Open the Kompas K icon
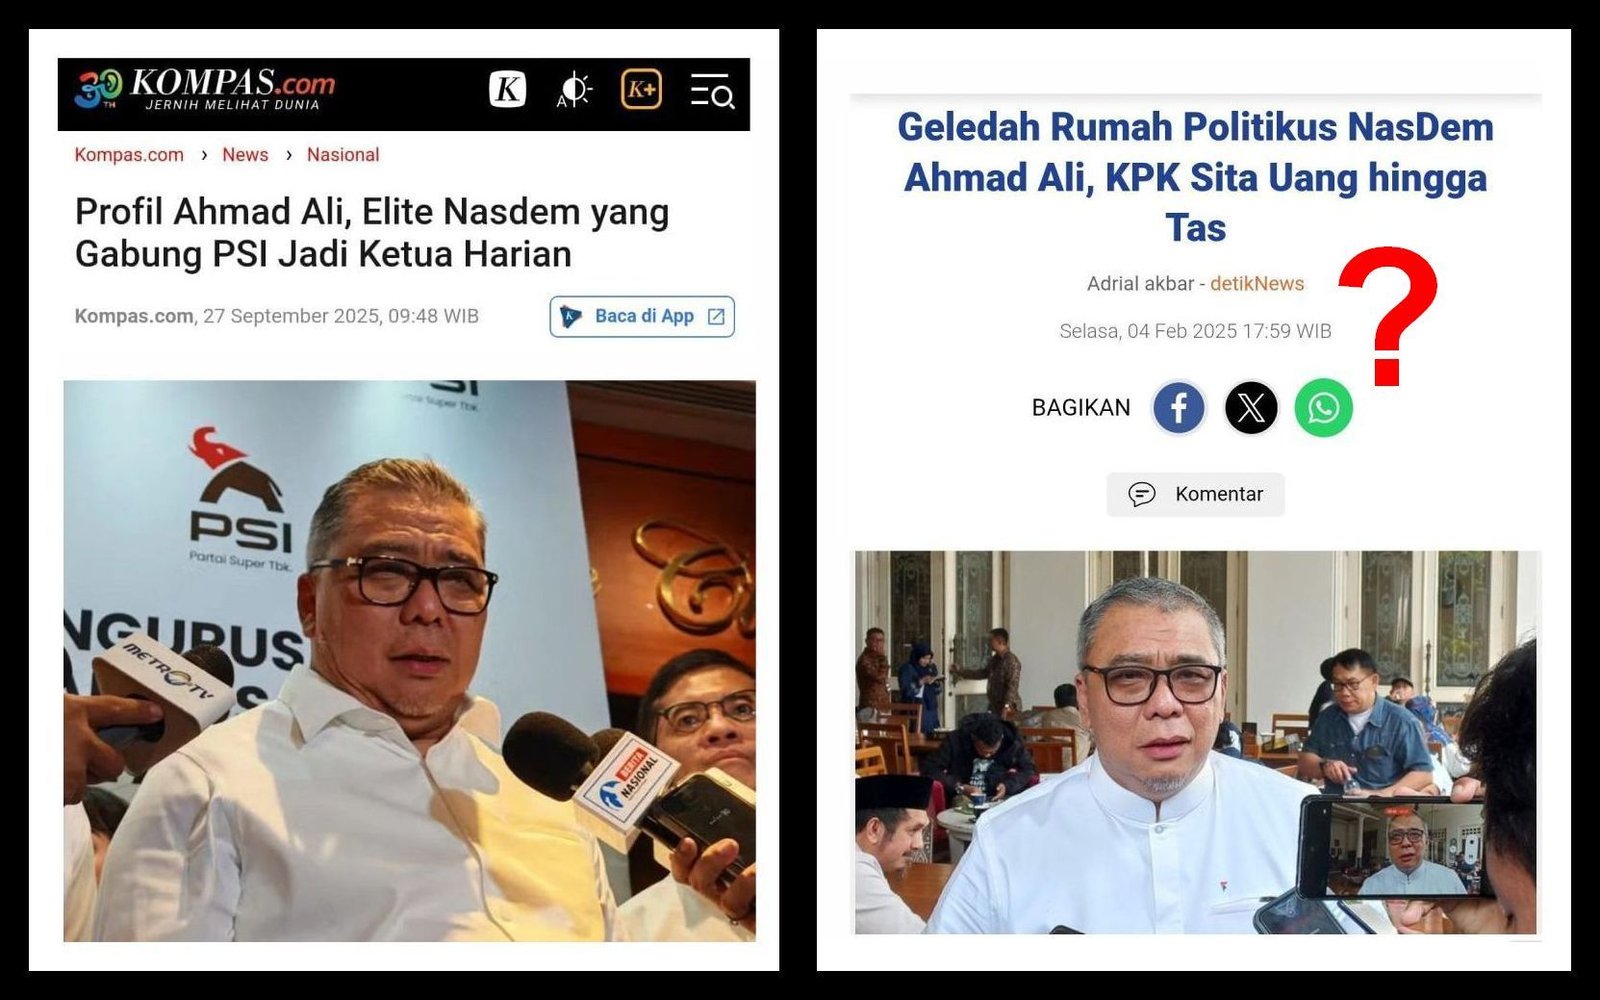Screen dimensions: 1600x1000 click(x=507, y=90)
